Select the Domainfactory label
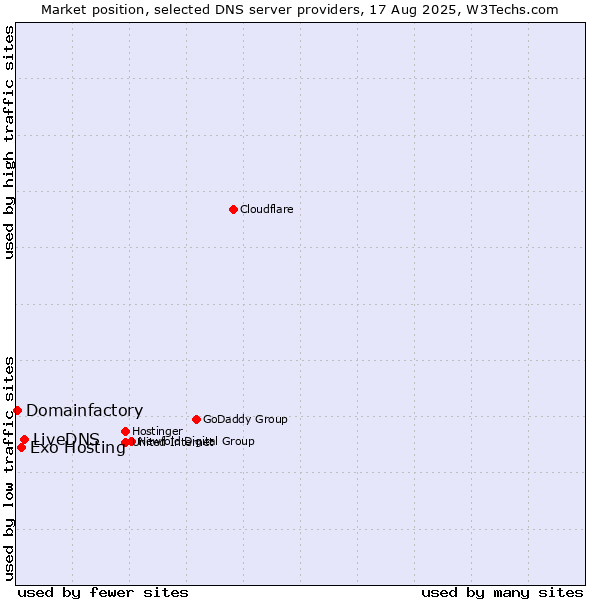This screenshot has height=600, width=600. pos(85,410)
